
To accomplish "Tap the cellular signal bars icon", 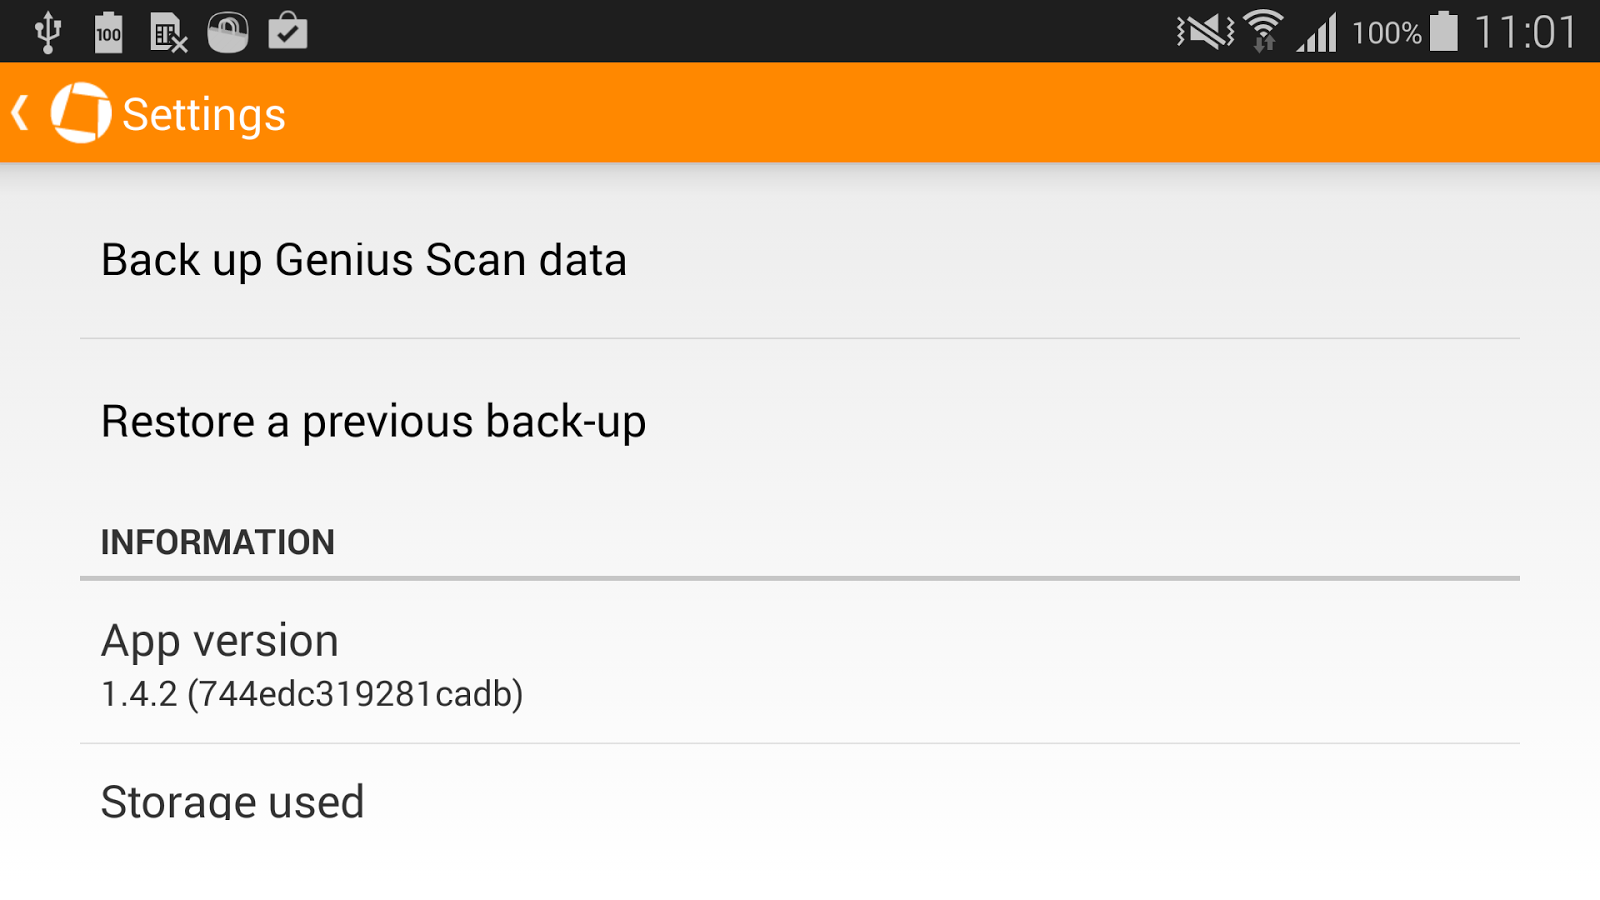I will pyautogui.click(x=1316, y=34).
